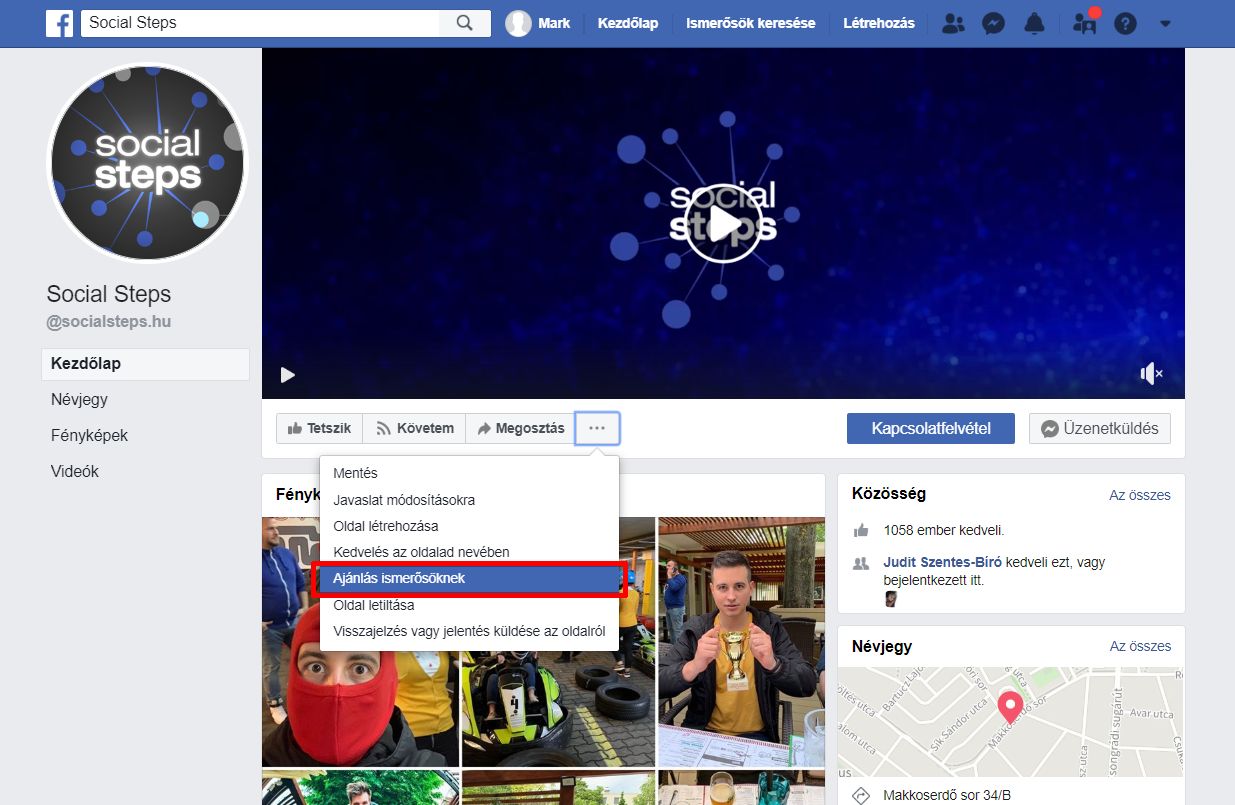Click the Facebook logo icon
Viewport: 1235px width, 805px height.
tap(60, 23)
